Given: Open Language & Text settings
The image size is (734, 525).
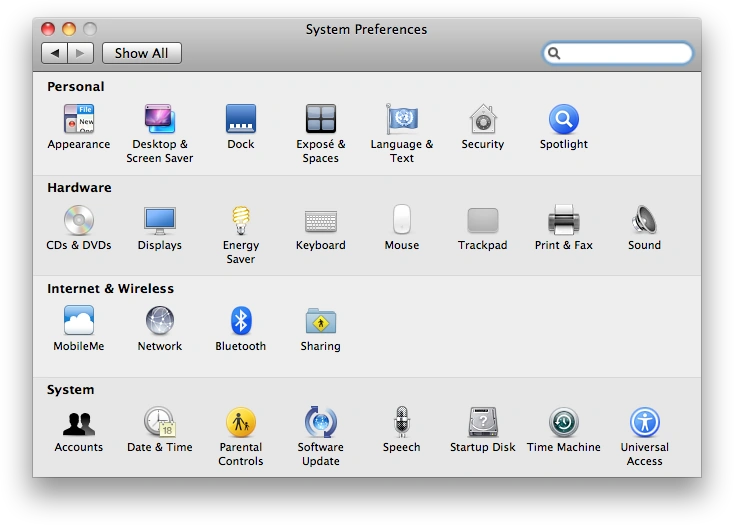Looking at the screenshot, I should [x=402, y=120].
